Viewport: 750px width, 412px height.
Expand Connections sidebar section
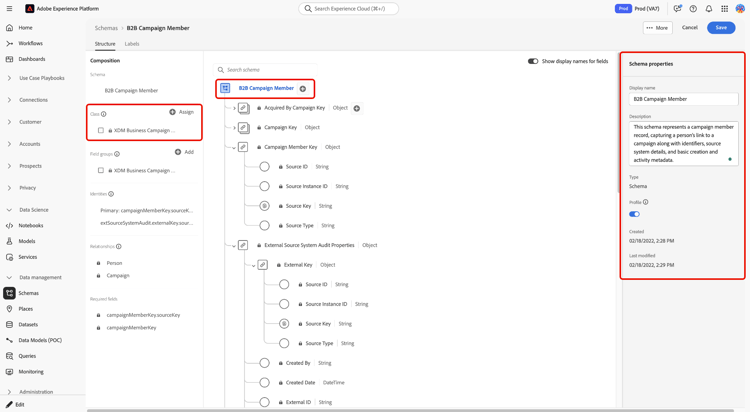[9, 100]
